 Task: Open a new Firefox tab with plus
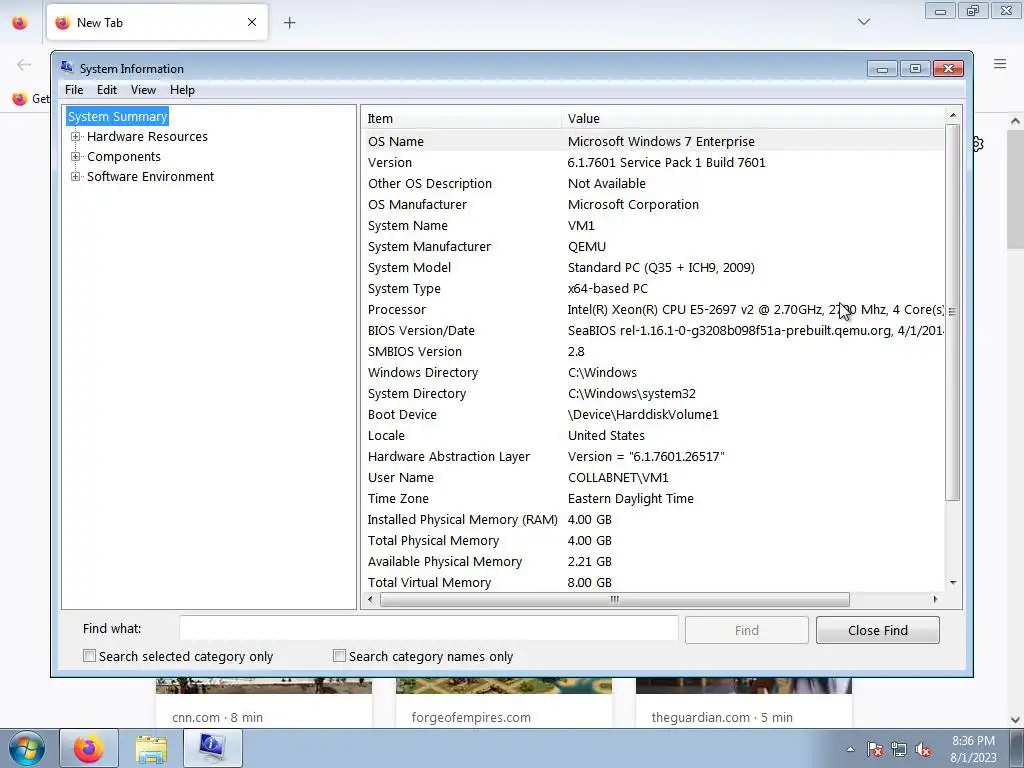pos(289,23)
